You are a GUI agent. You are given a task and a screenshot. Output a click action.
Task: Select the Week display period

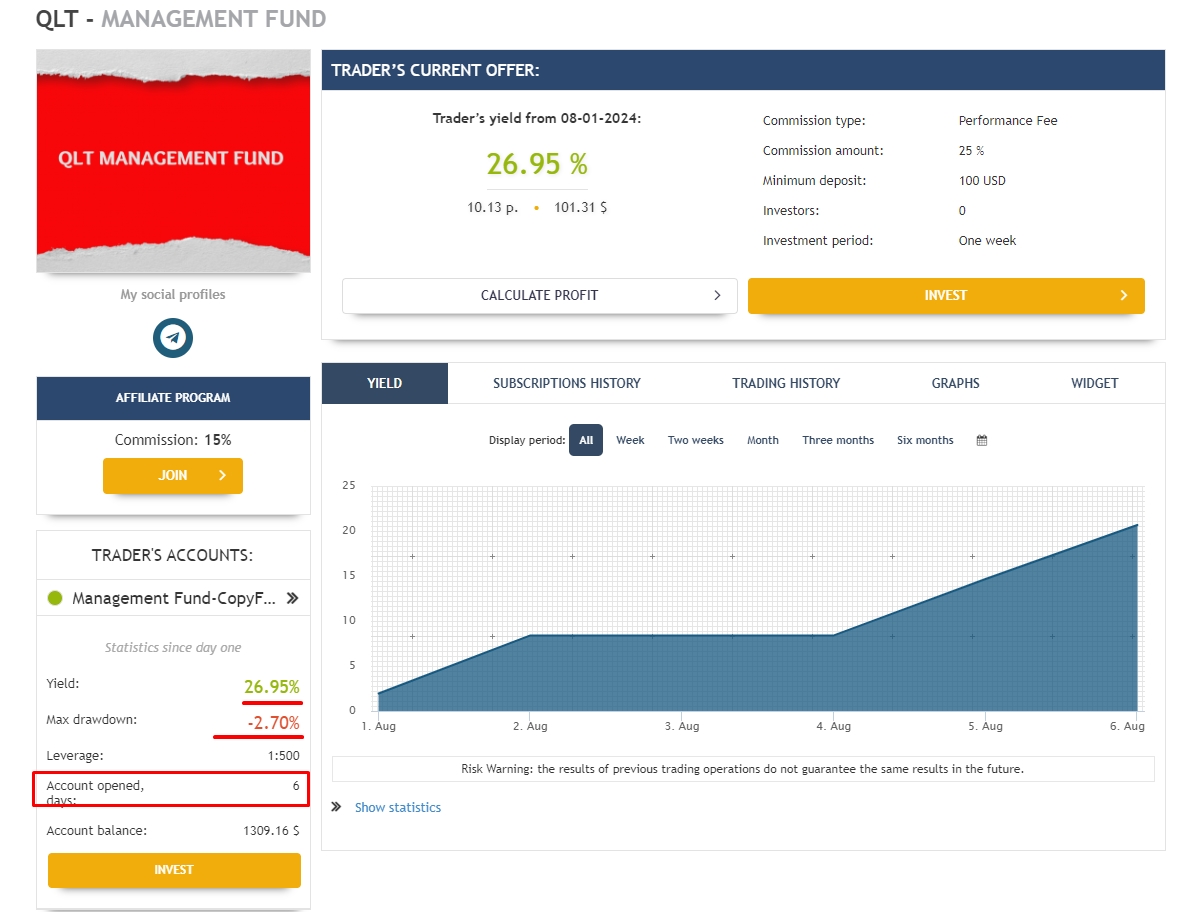coord(630,440)
